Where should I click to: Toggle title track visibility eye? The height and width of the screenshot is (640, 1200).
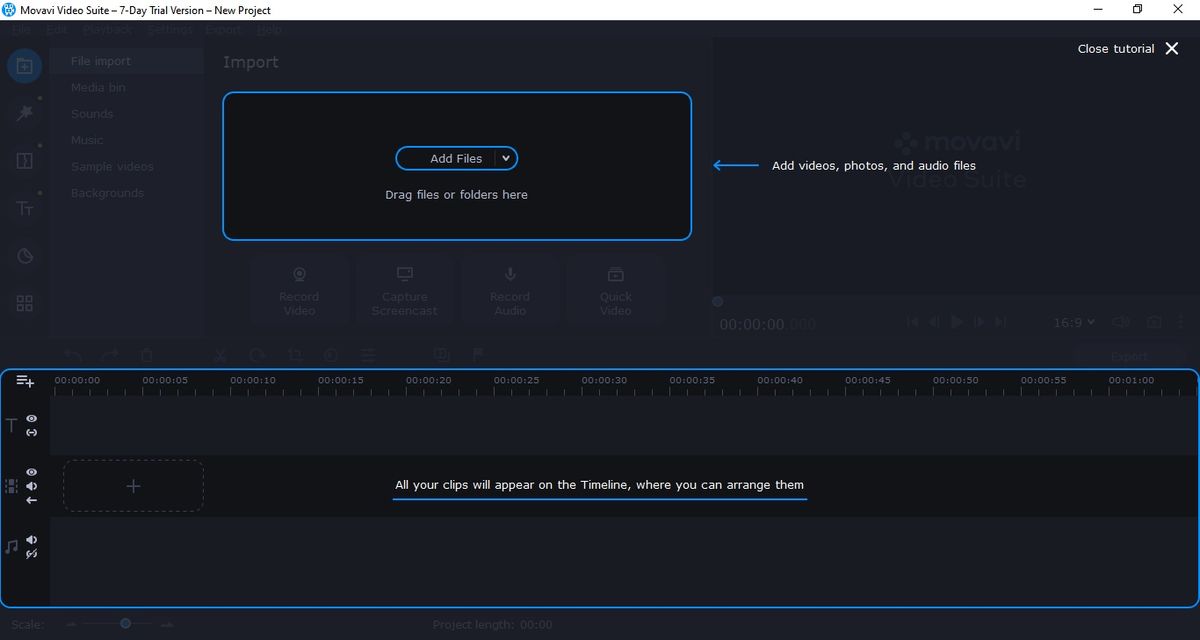coord(32,418)
